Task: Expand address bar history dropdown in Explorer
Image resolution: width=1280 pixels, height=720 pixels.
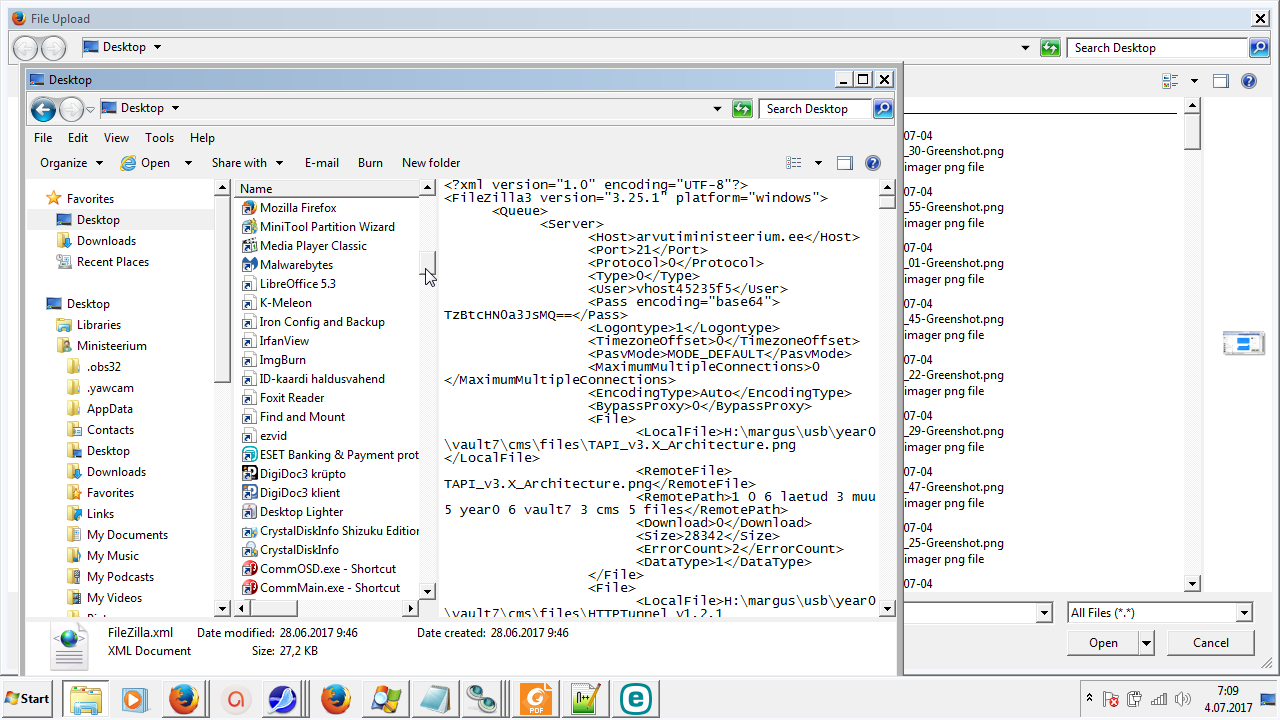Action: 717,109
